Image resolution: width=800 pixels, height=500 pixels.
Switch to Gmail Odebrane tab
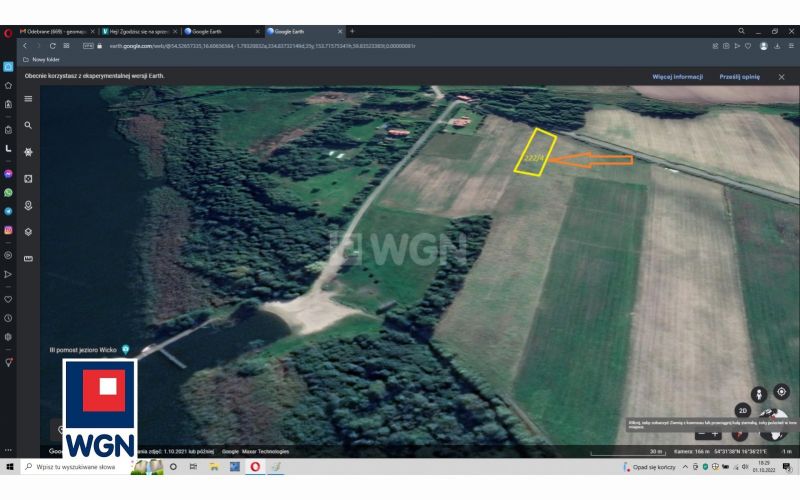(x=57, y=32)
